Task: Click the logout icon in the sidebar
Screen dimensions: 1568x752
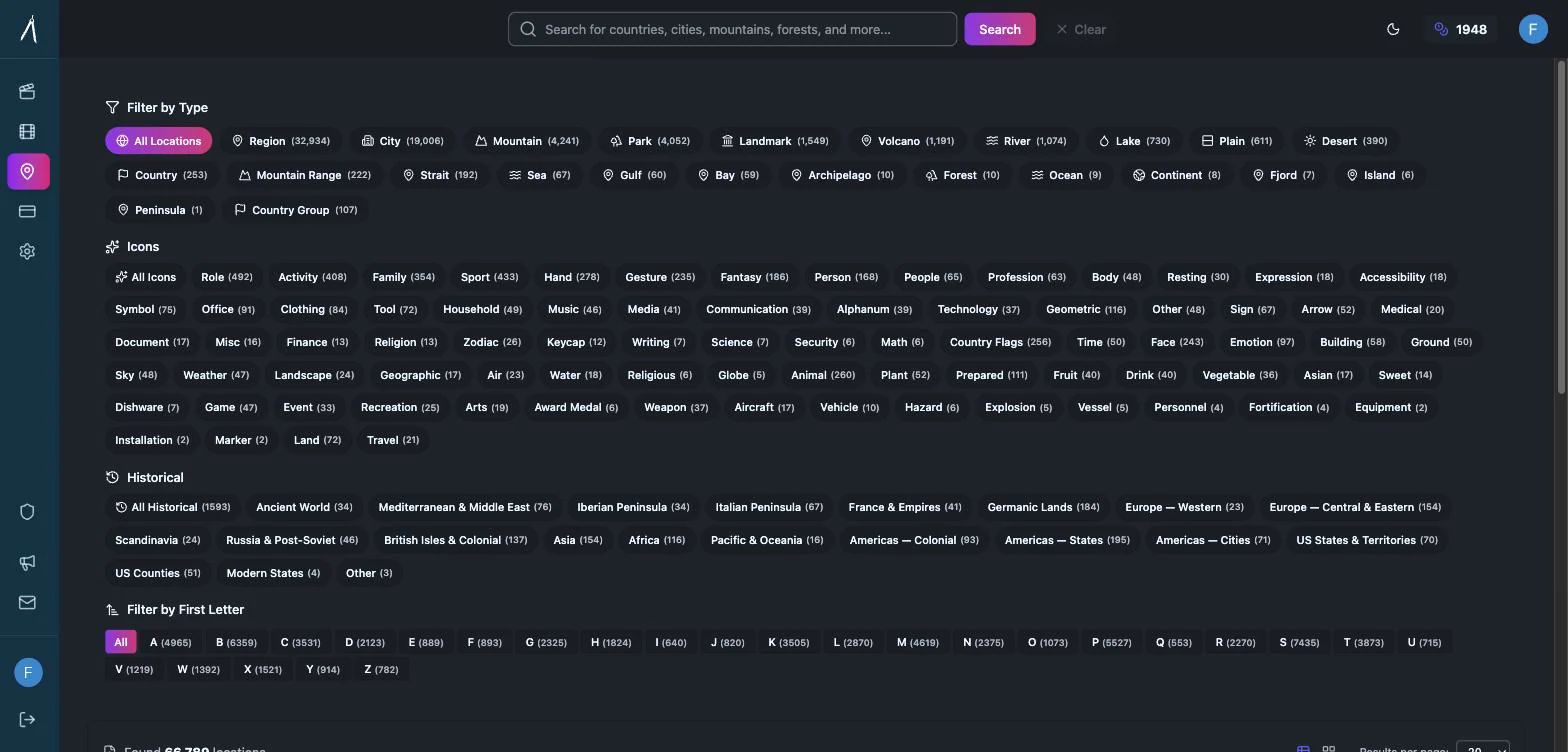Action: 28,719
